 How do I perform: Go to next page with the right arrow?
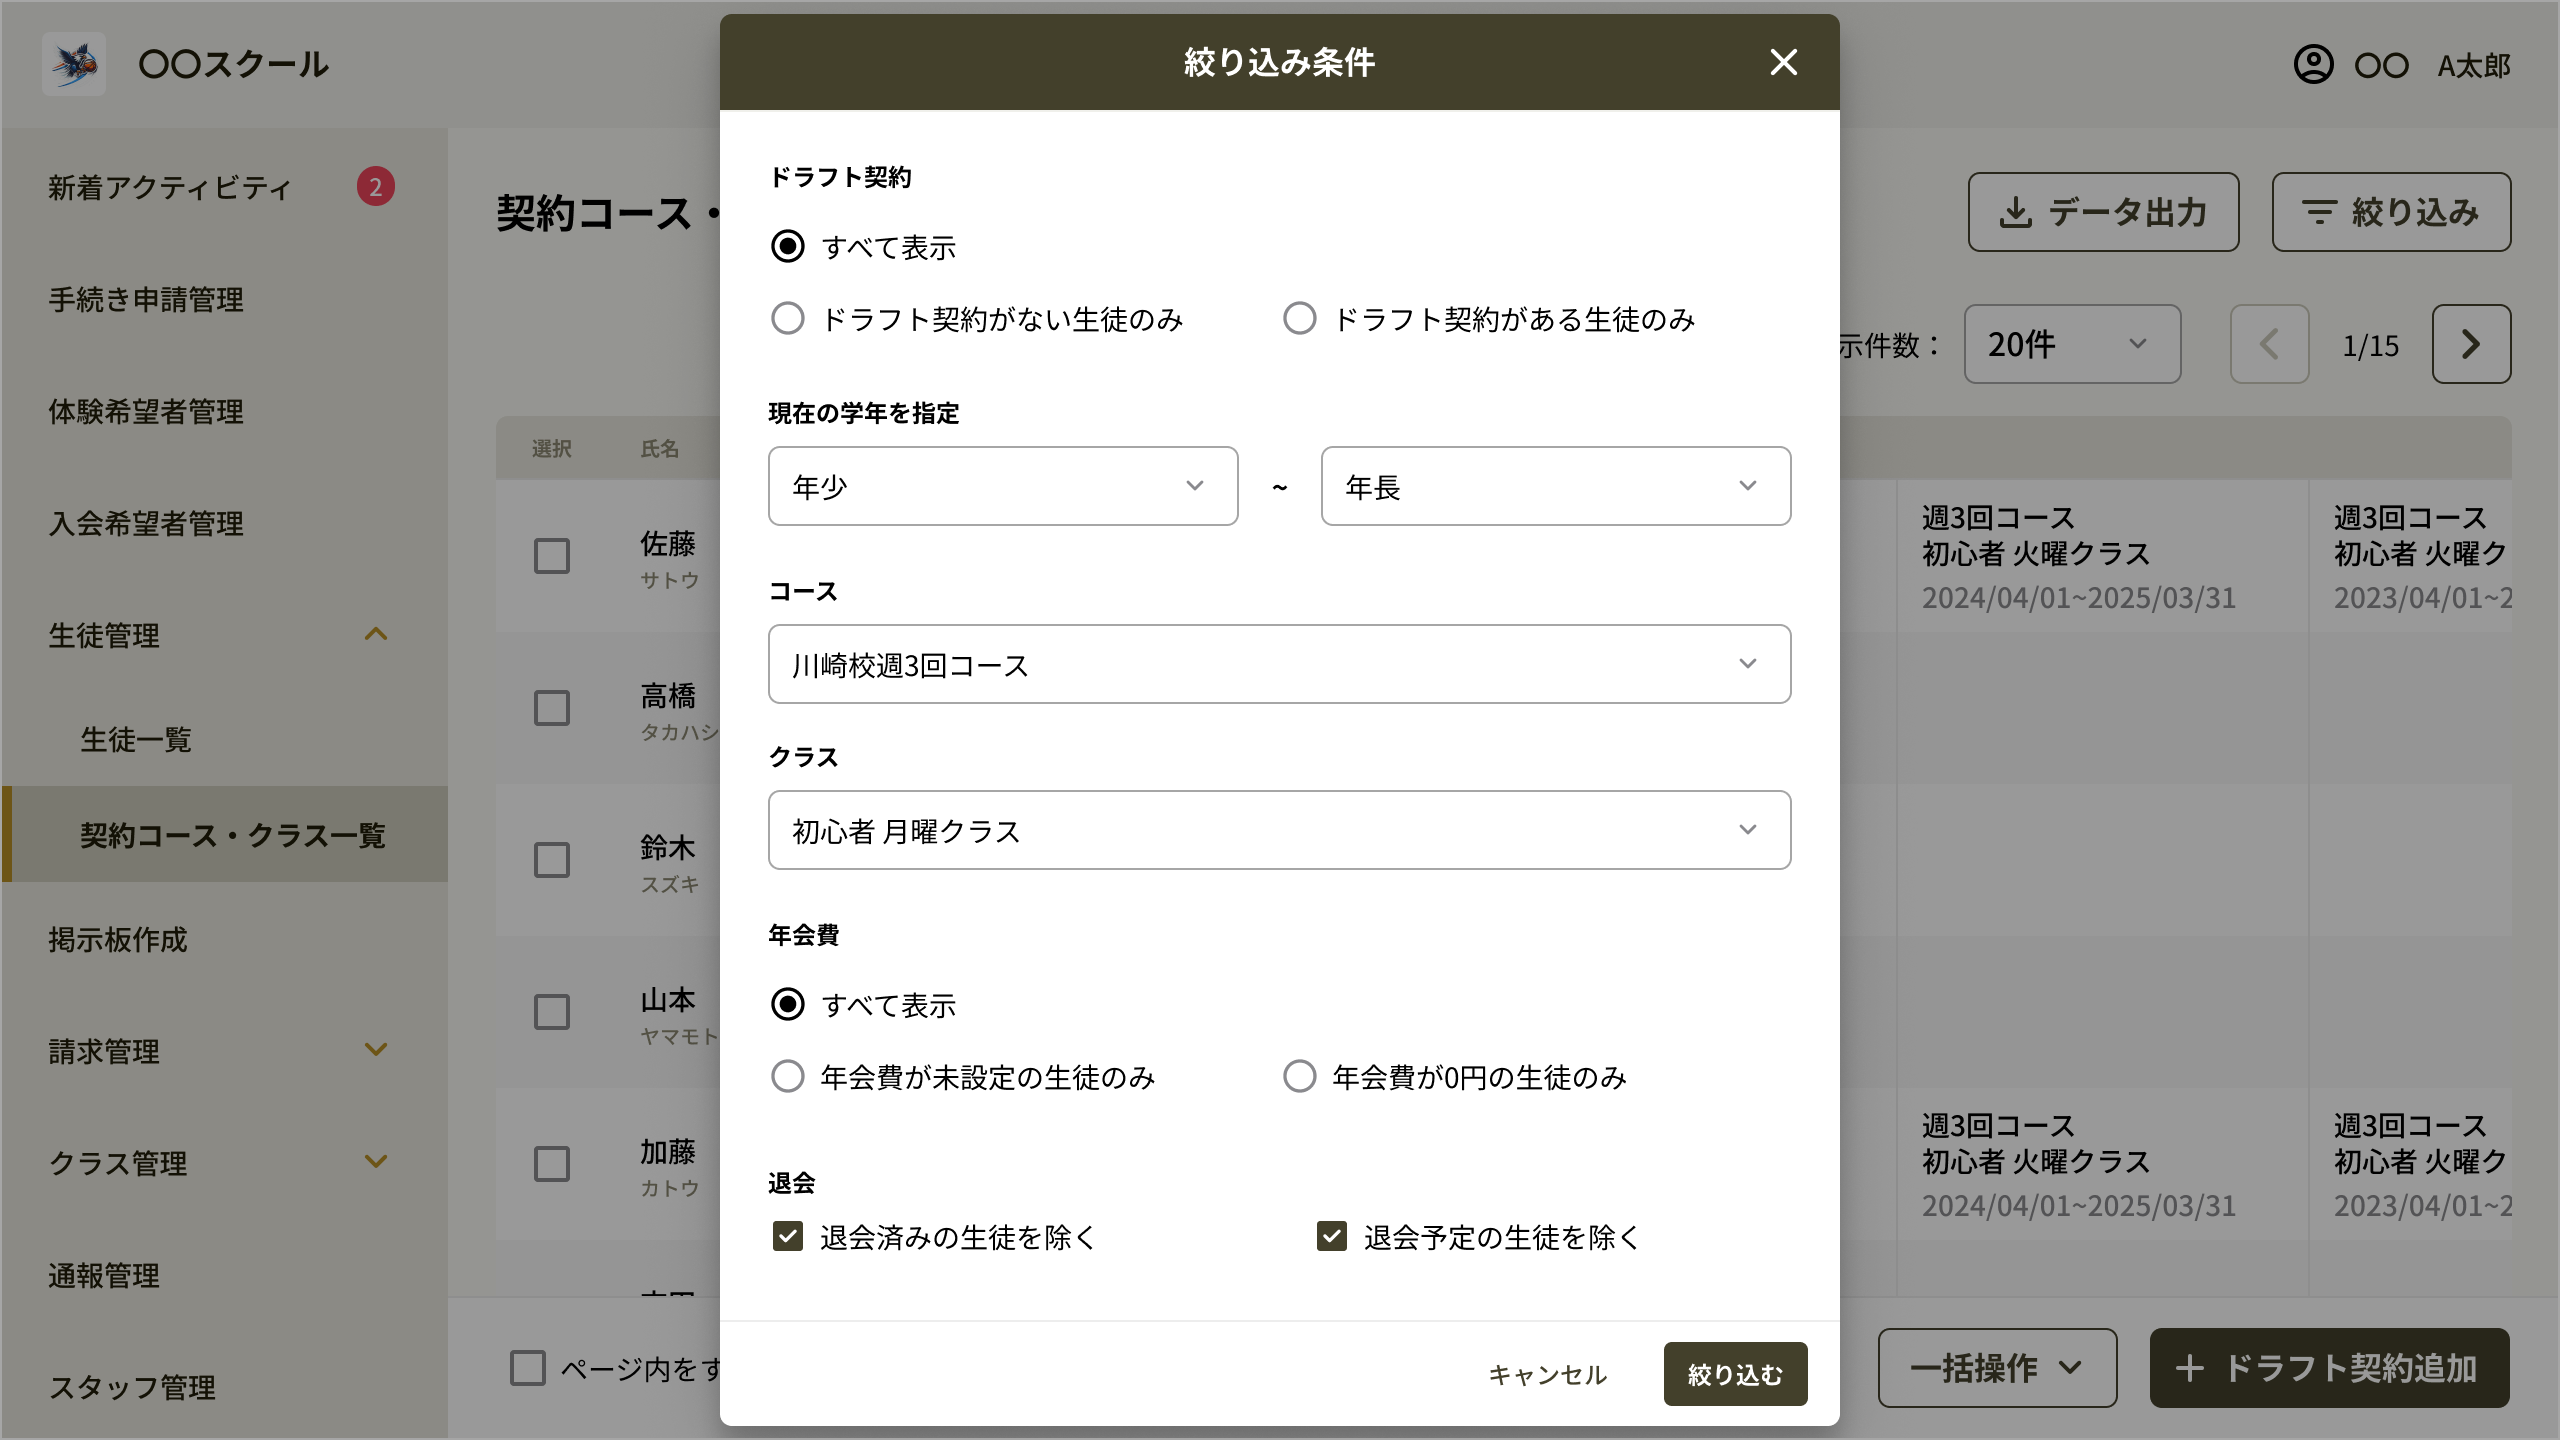click(2471, 344)
